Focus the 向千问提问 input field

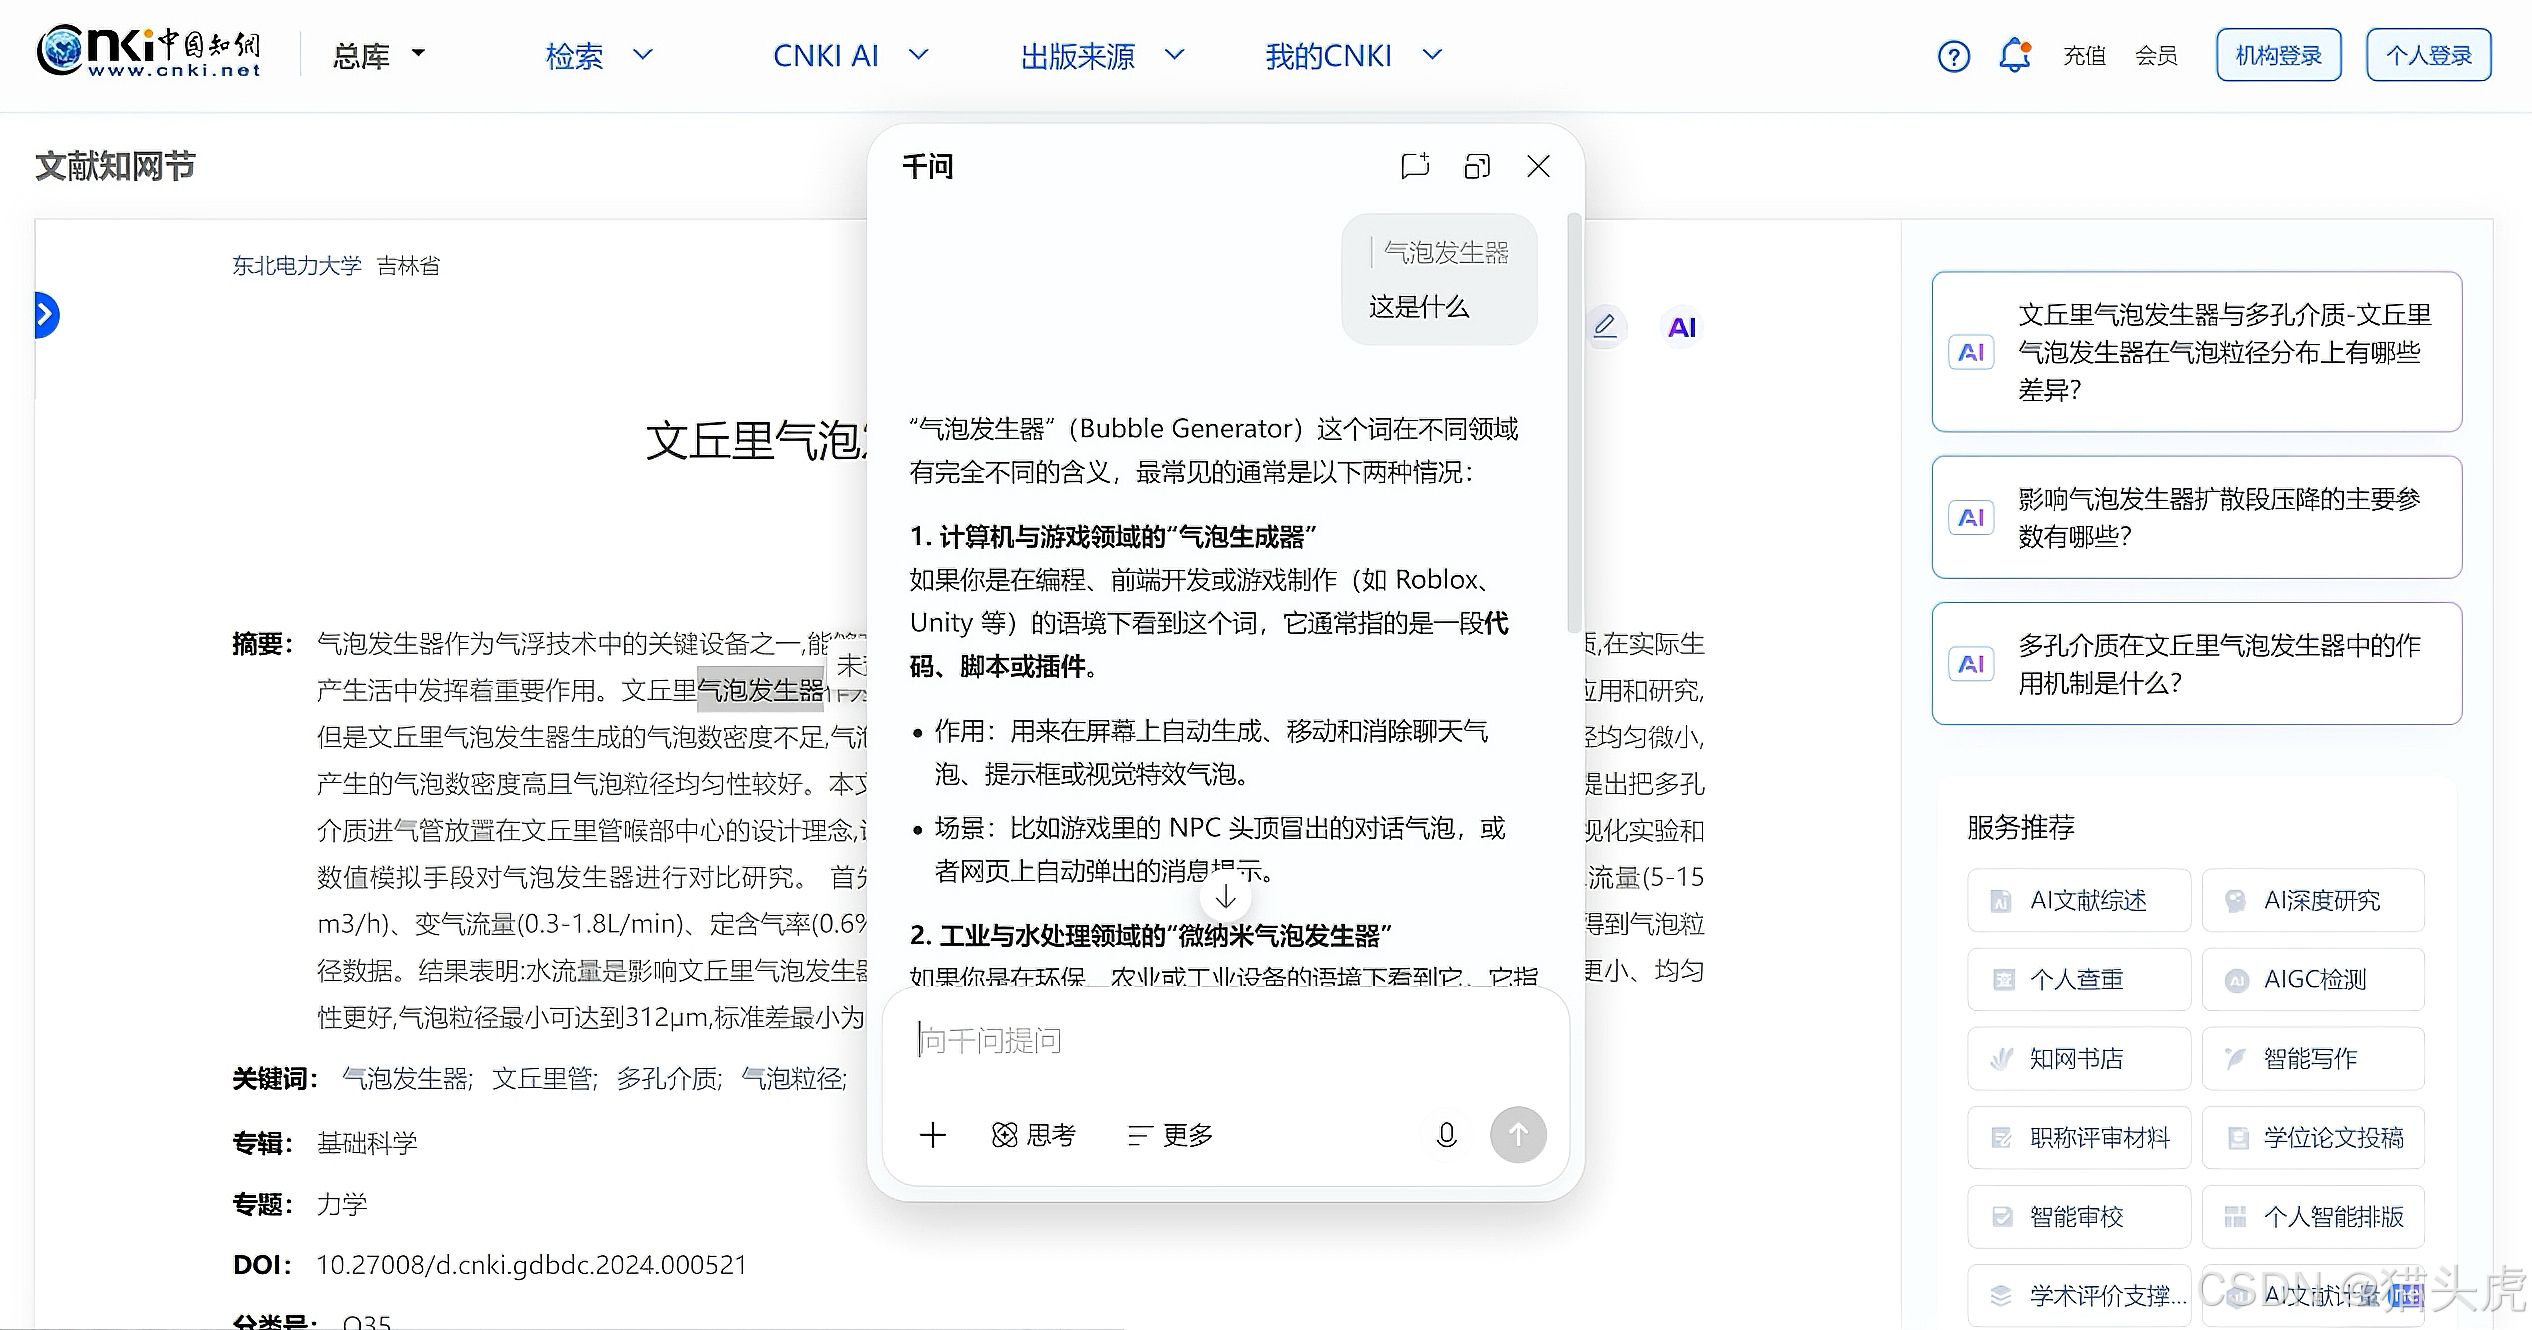click(x=1225, y=1041)
